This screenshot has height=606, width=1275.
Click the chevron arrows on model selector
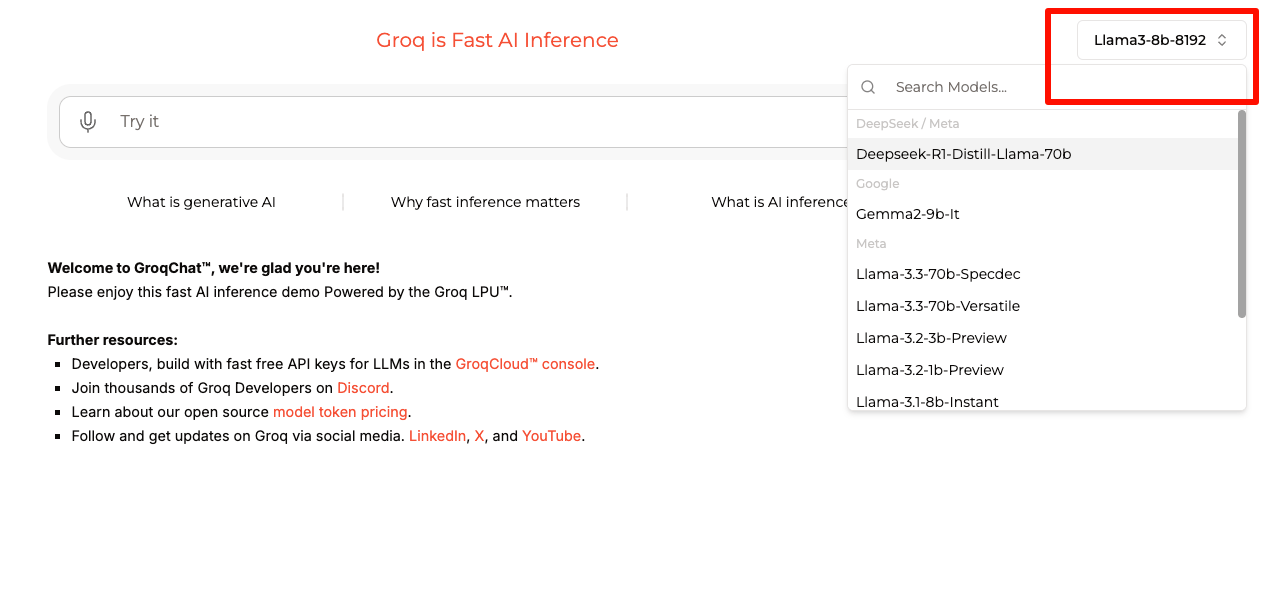coord(1222,40)
